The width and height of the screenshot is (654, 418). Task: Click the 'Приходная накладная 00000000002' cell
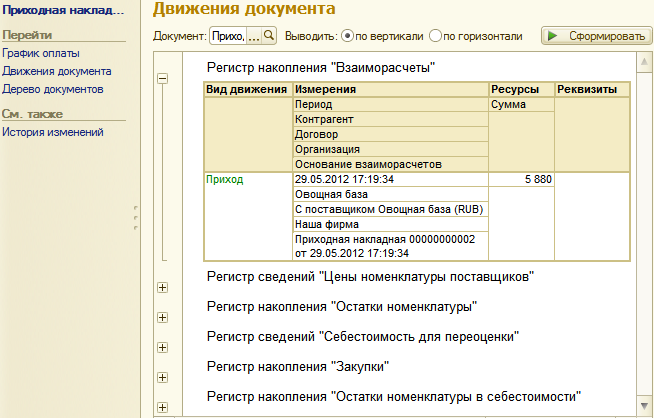[390, 246]
